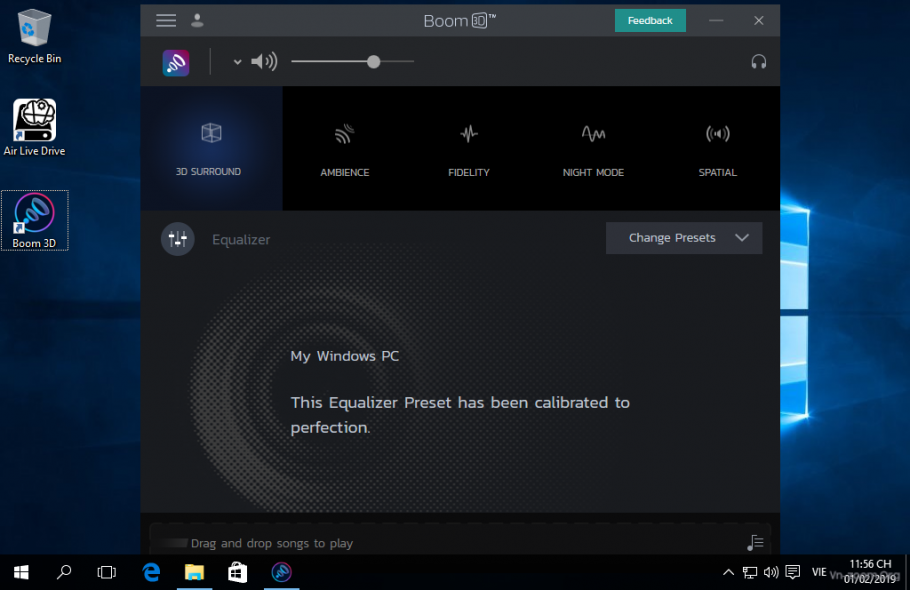Viewport: 910px width, 590px height.
Task: Open Microsoft Store from taskbar
Action: coord(237,573)
